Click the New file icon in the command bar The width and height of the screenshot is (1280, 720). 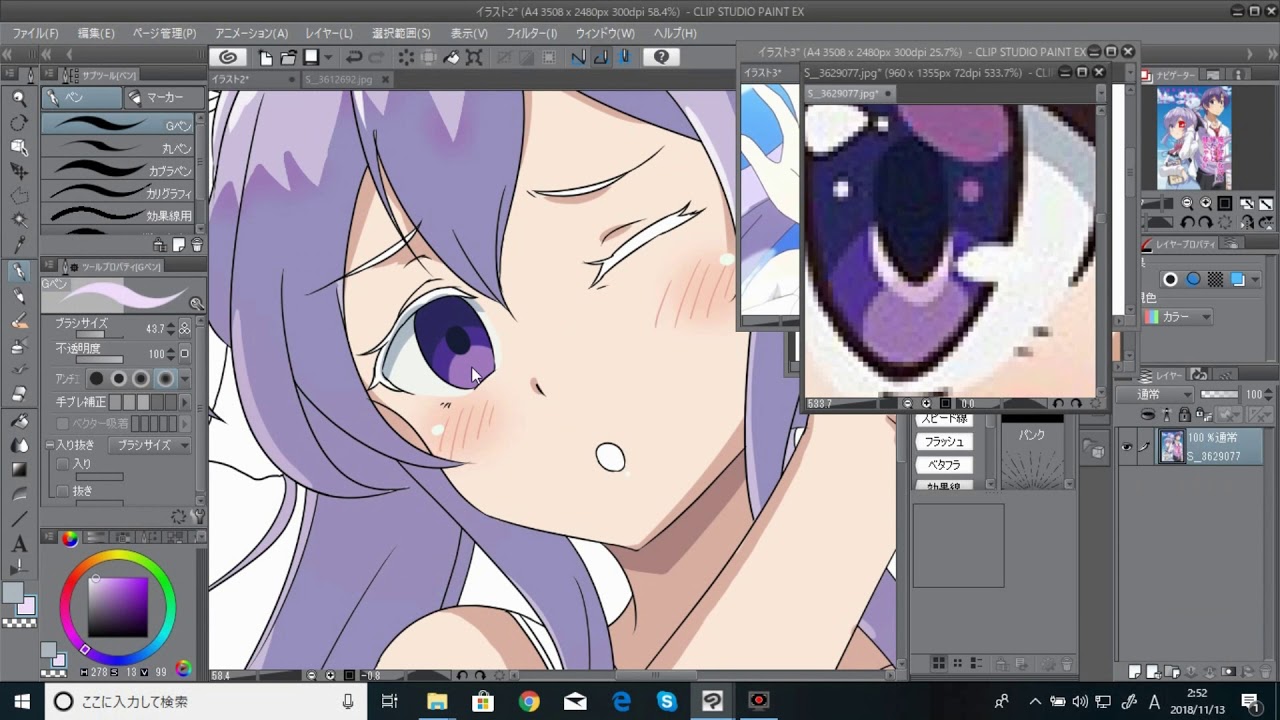(266, 58)
